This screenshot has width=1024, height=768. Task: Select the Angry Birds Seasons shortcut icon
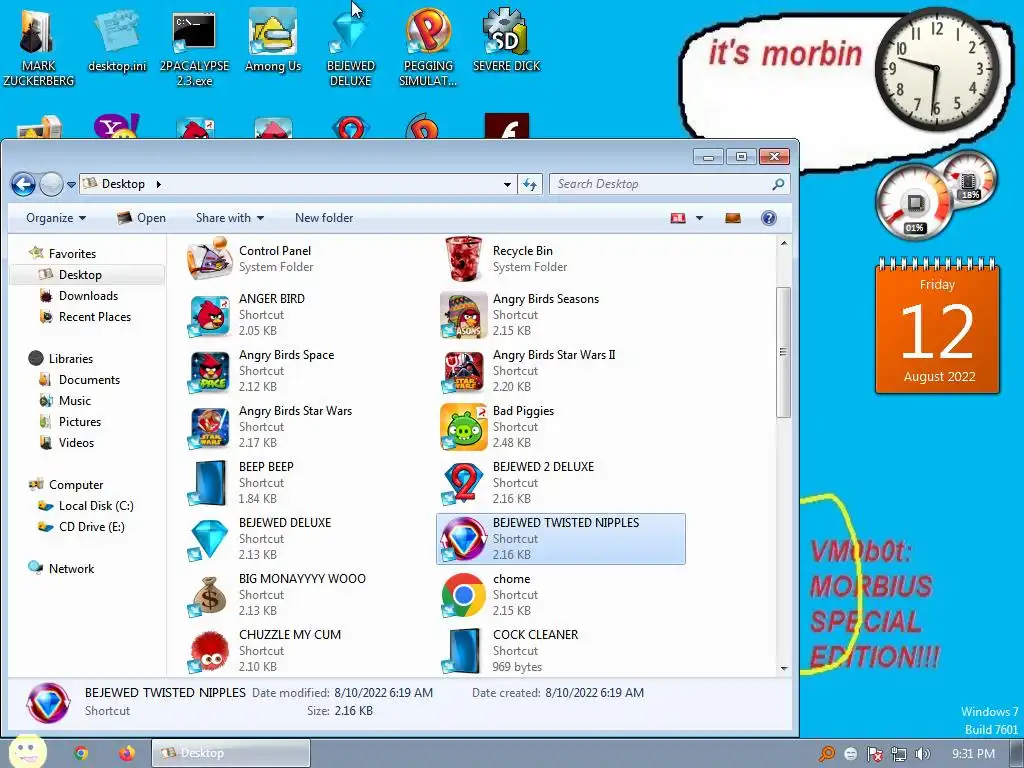pyautogui.click(x=464, y=316)
